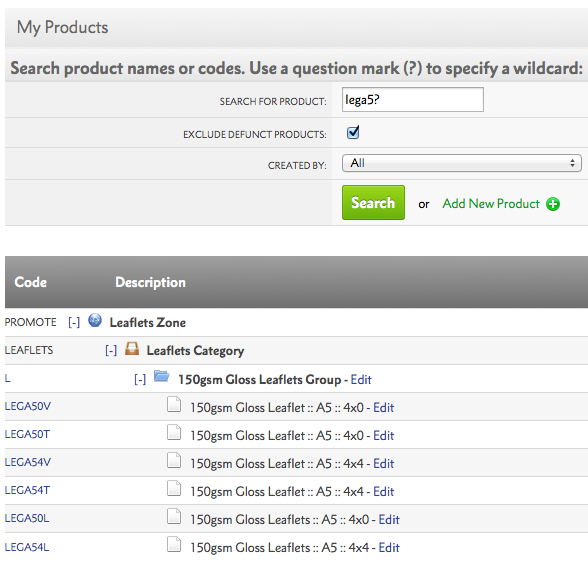Click the green plus icon beside Add New Product
Screen dimensions: 588x570
click(553, 204)
